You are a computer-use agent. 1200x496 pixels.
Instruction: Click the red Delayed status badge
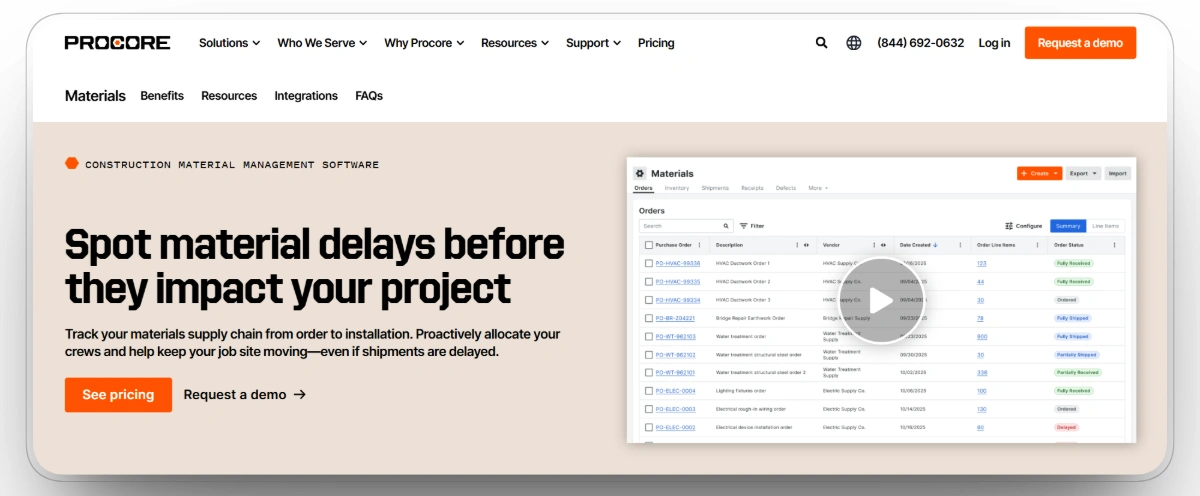pyautogui.click(x=1067, y=427)
